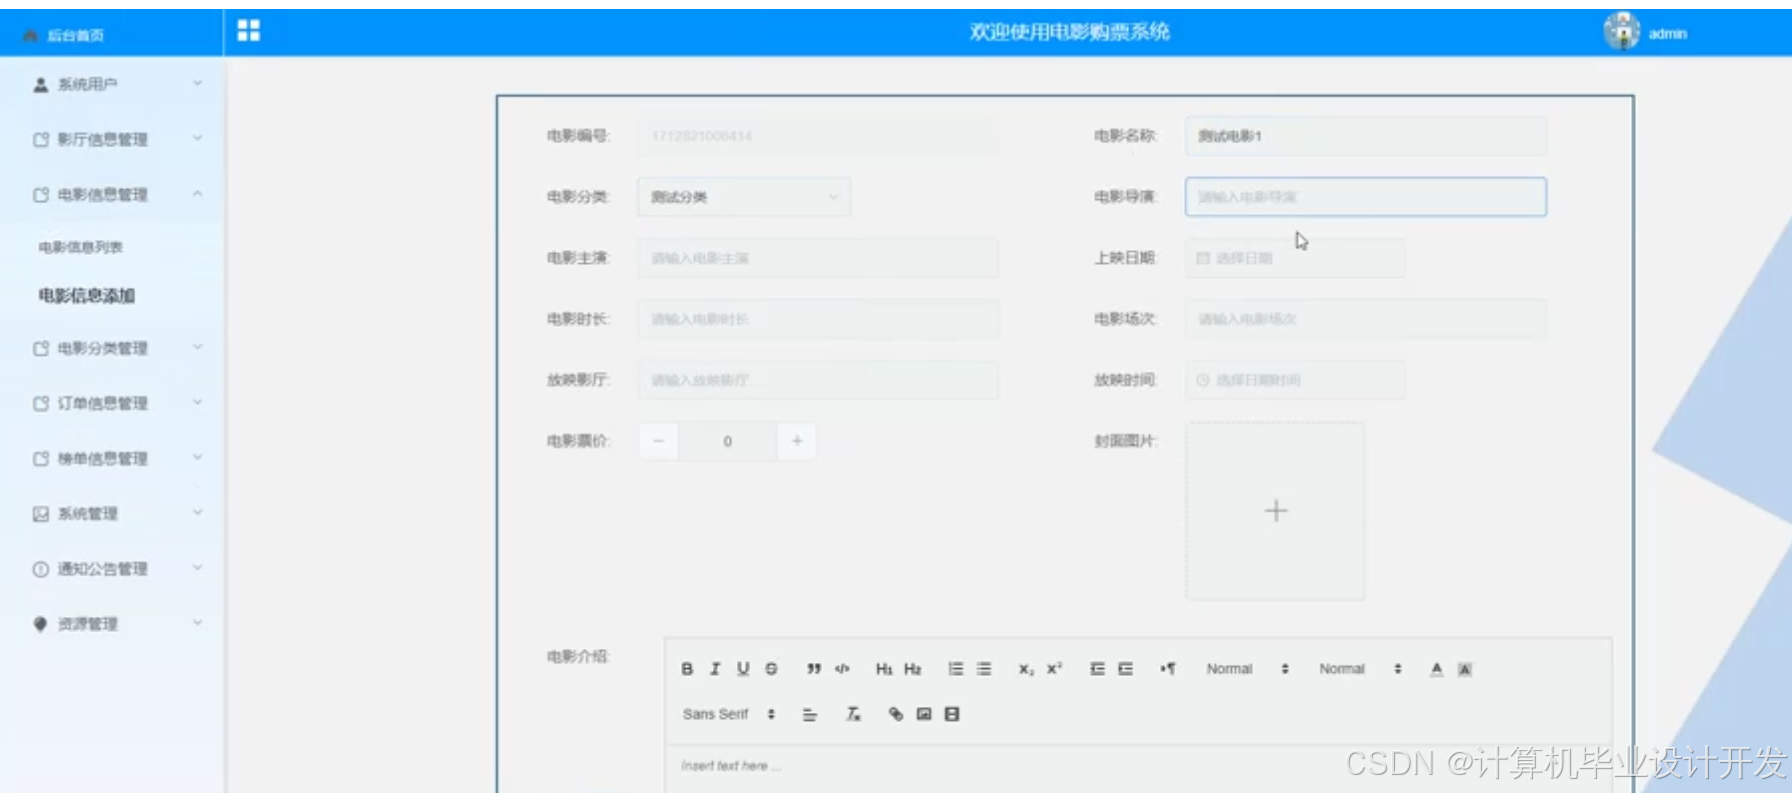Insert an image in the editor

click(x=924, y=714)
